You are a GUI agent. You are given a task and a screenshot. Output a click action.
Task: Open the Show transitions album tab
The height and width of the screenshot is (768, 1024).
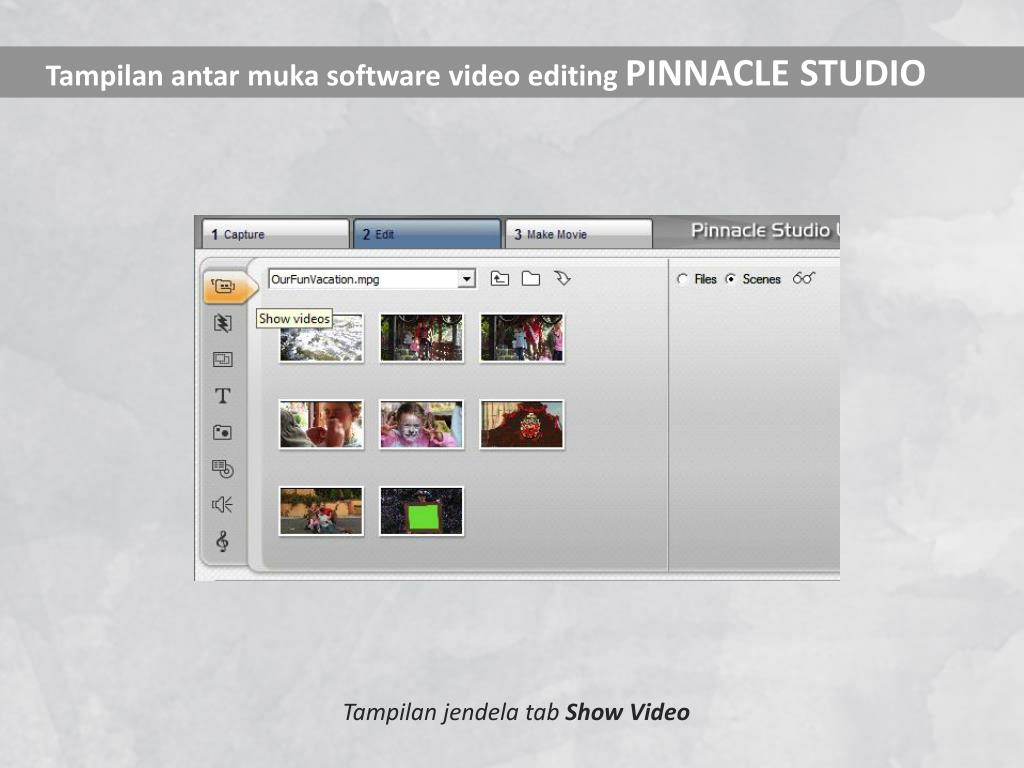coord(223,323)
